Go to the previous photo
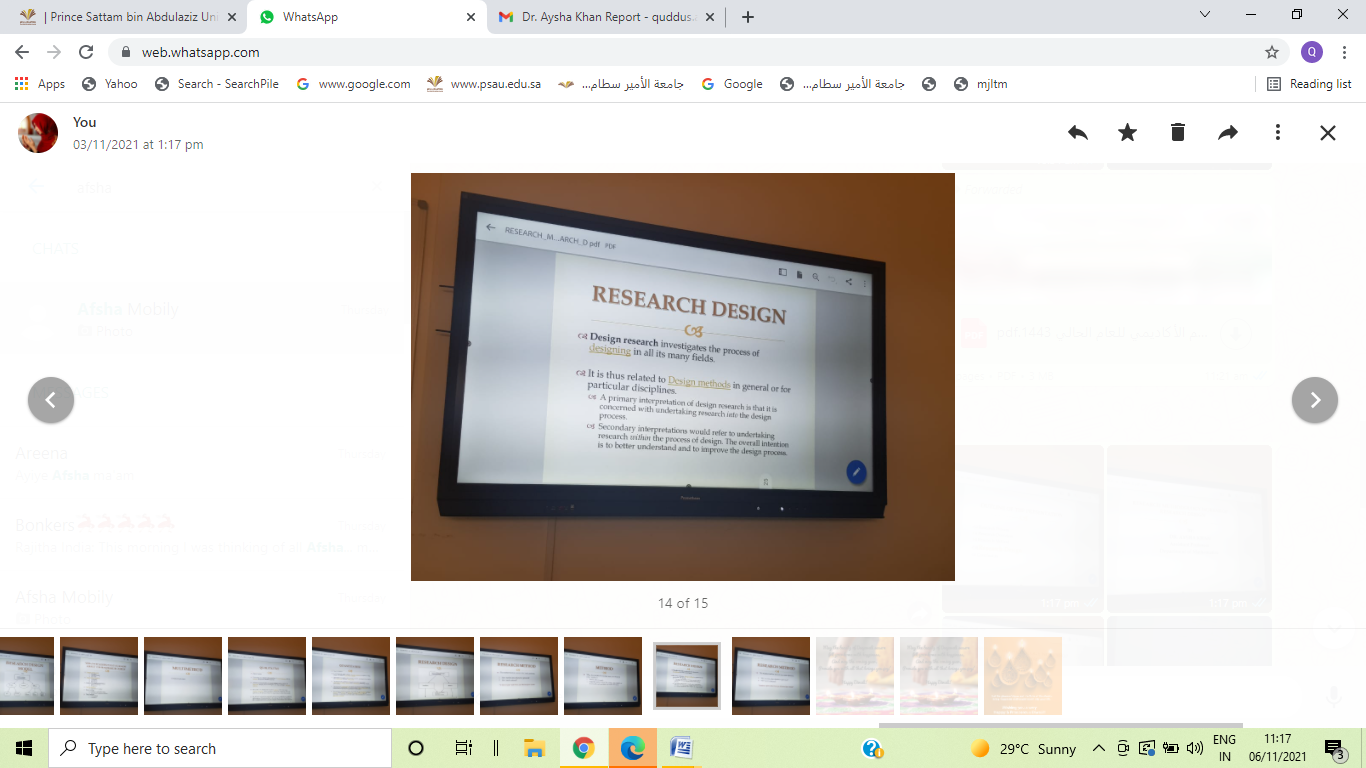Image resolution: width=1366 pixels, height=768 pixels. [x=51, y=400]
